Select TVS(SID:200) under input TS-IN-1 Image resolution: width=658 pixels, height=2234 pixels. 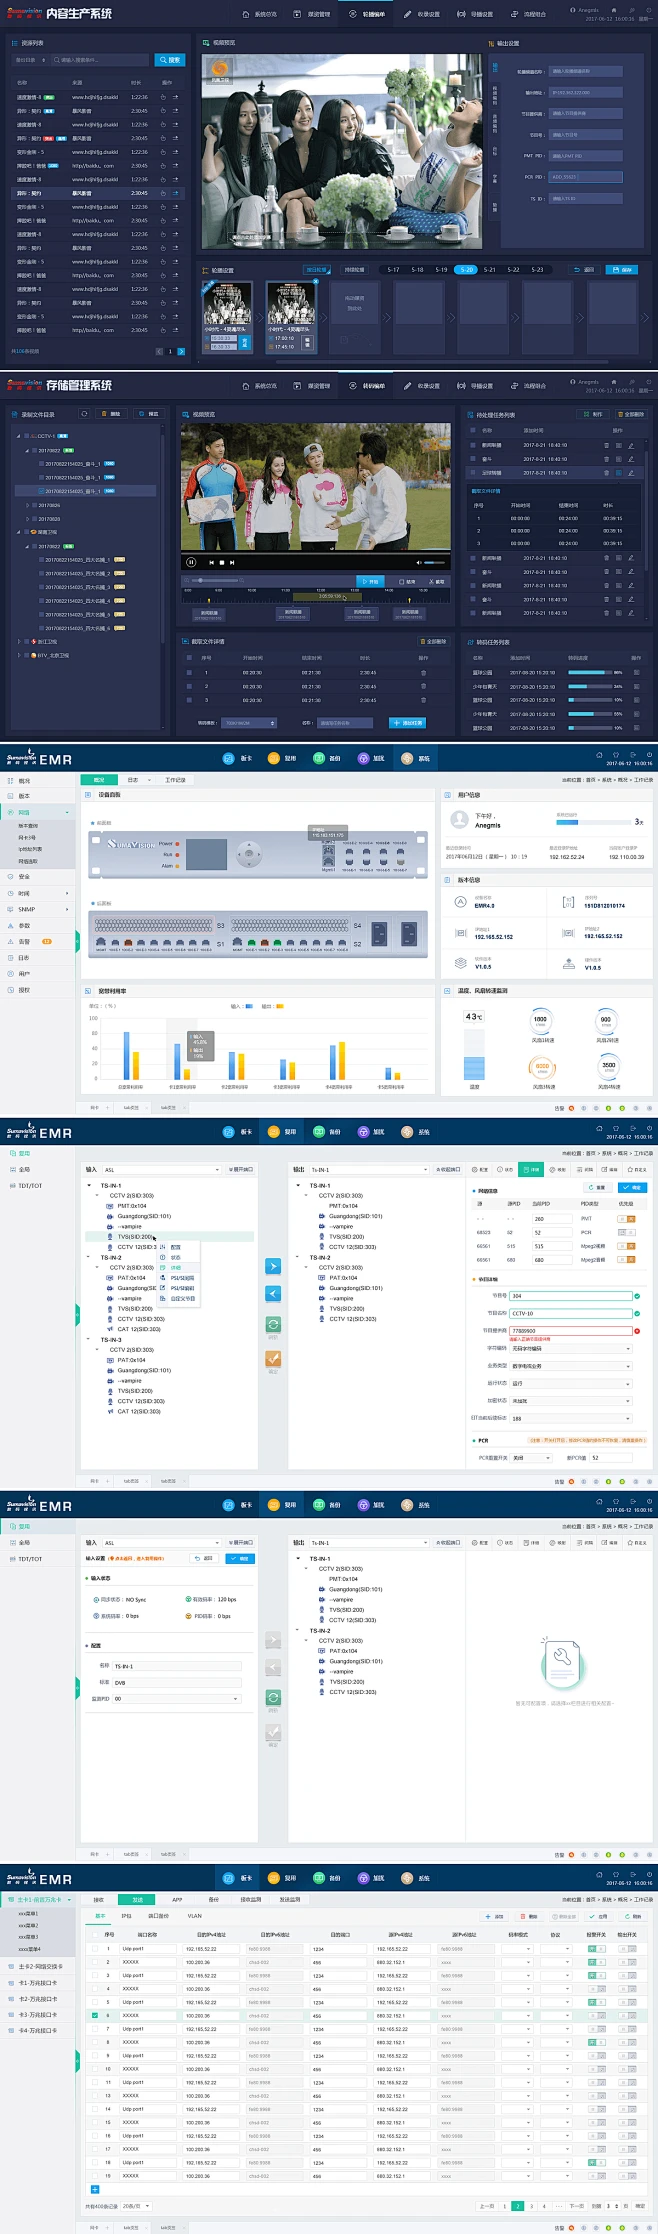coord(135,1237)
